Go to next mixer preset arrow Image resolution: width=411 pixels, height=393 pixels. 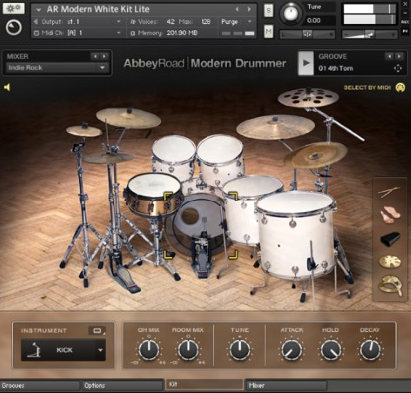point(105,56)
